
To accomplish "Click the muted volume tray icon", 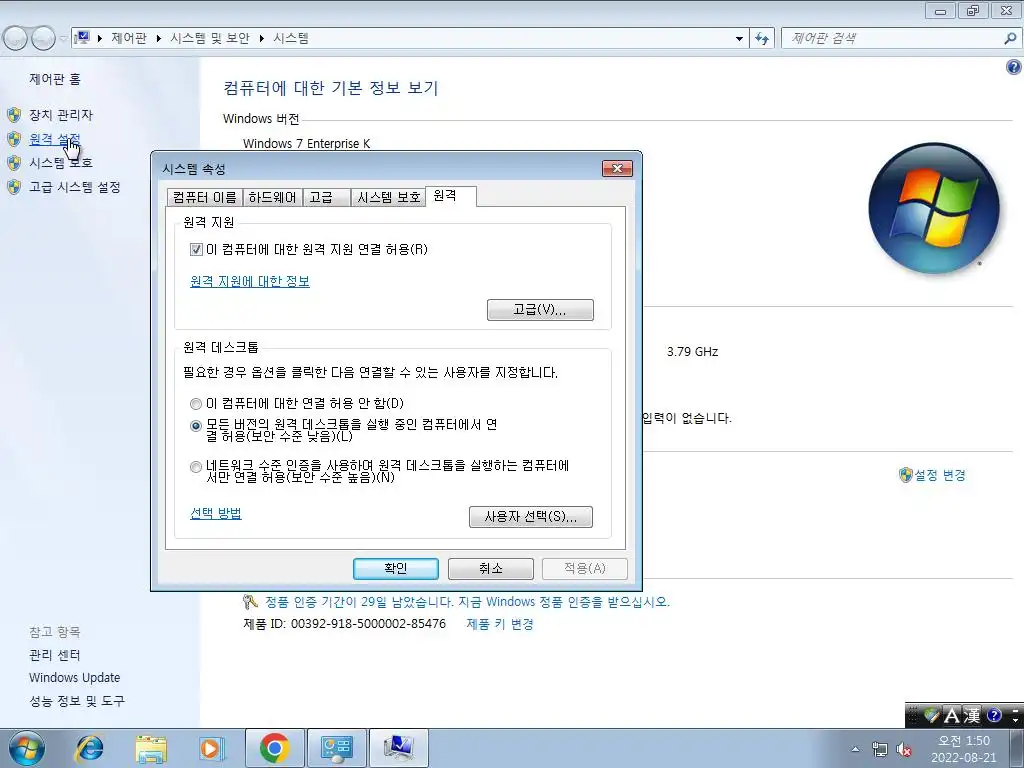I will coord(904,750).
